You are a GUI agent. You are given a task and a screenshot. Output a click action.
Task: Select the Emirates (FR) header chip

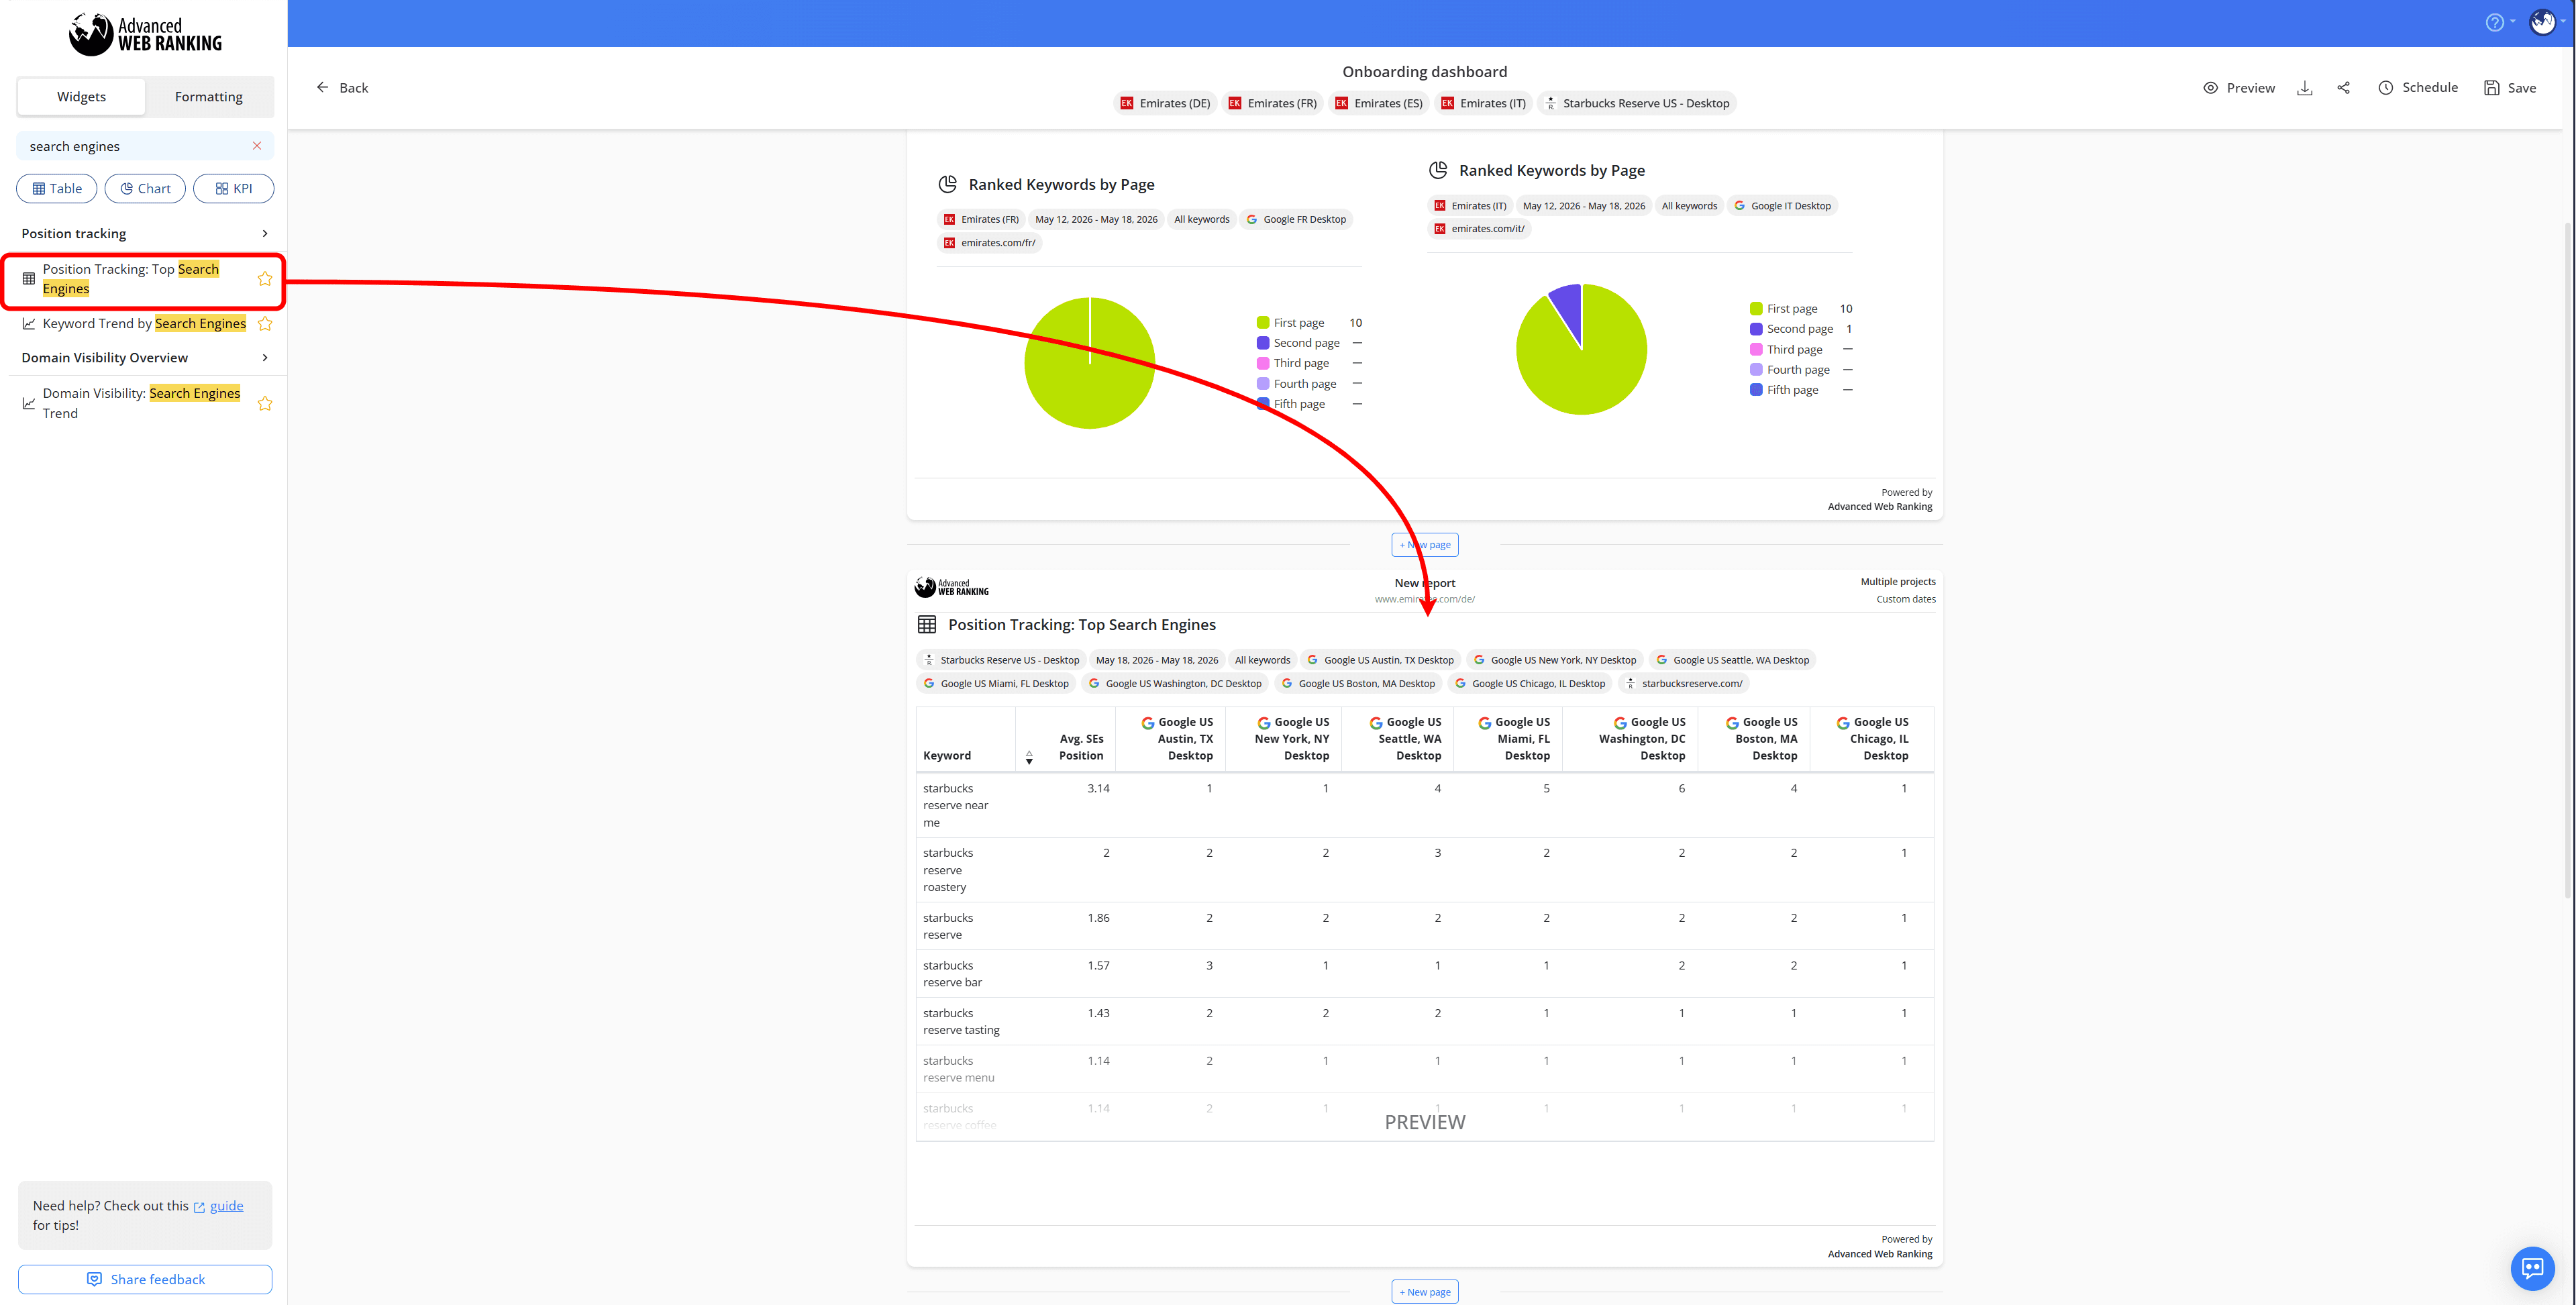(x=1272, y=103)
